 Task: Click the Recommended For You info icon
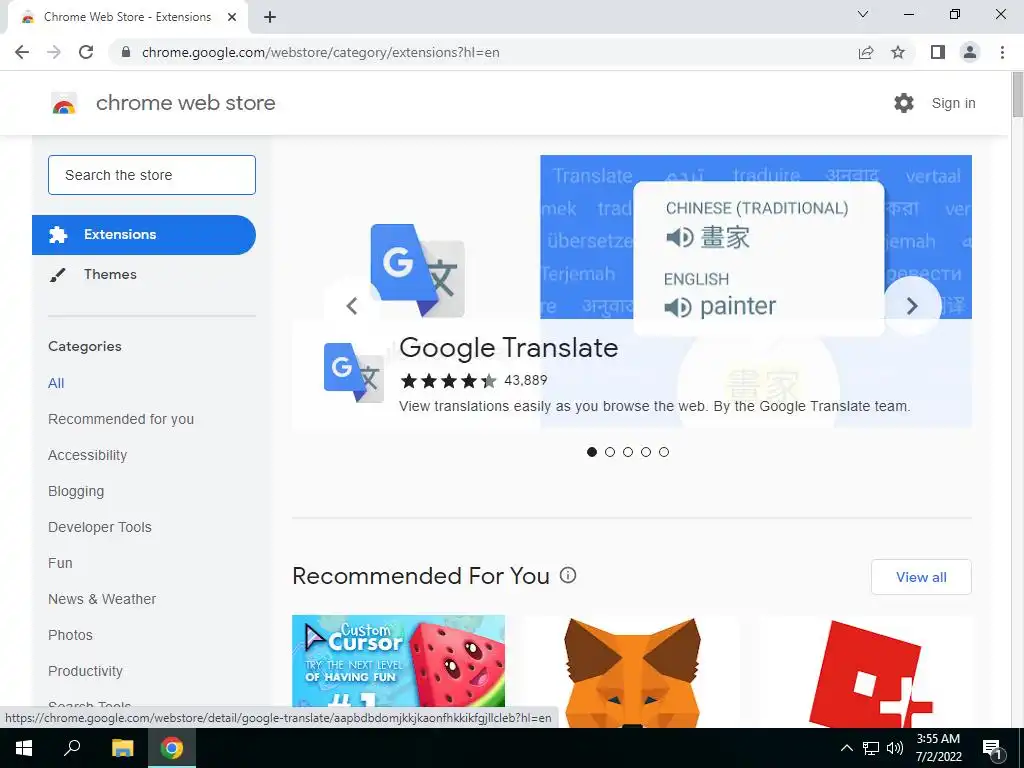pos(568,575)
